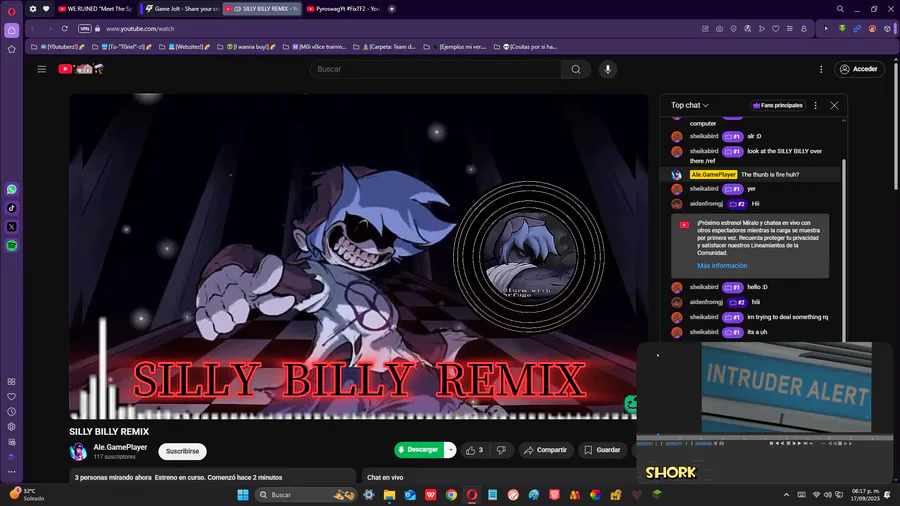Open TikTok in the Opera sidebar
The width and height of the screenshot is (900, 506).
tap(11, 208)
